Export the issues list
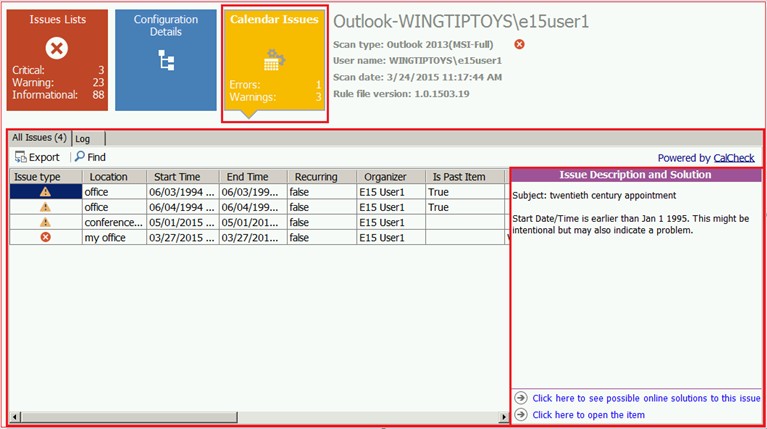The width and height of the screenshot is (767, 429). click(x=37, y=157)
